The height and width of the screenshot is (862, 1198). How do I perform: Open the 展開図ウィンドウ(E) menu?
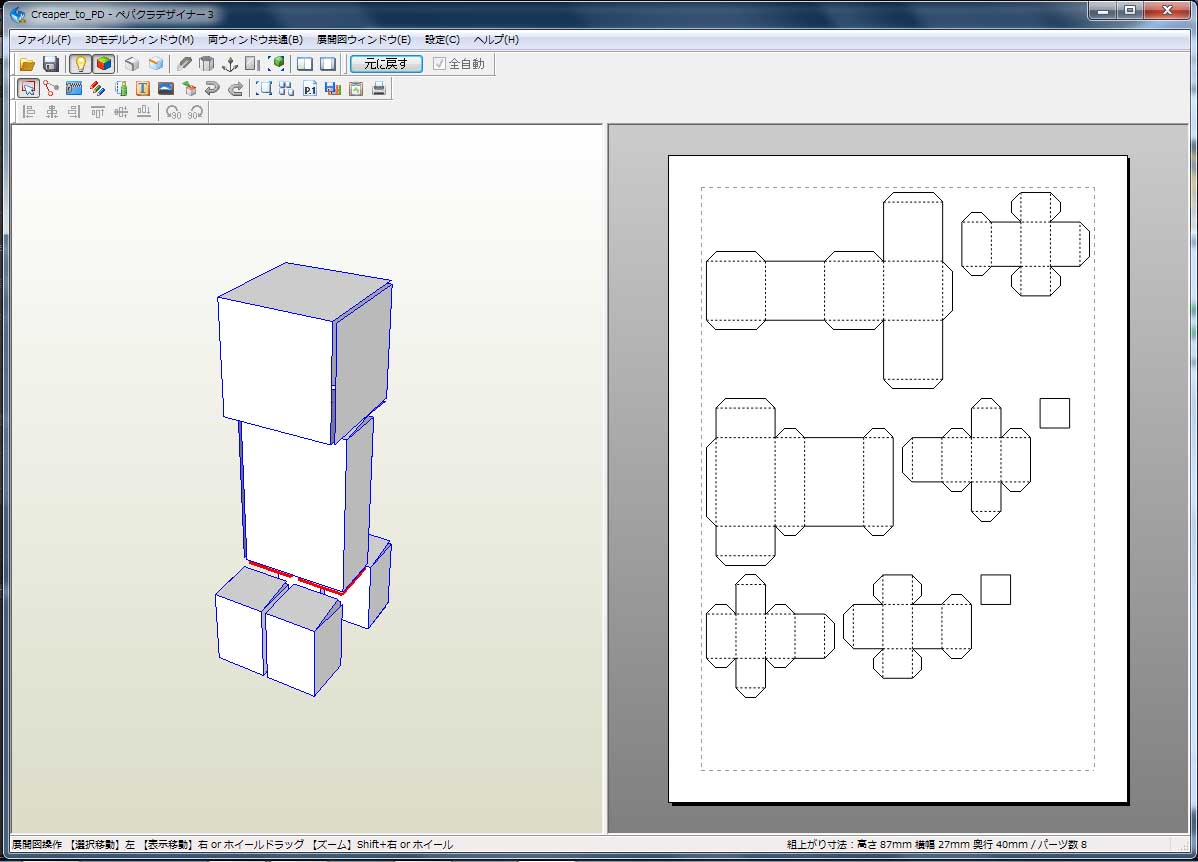[x=364, y=40]
